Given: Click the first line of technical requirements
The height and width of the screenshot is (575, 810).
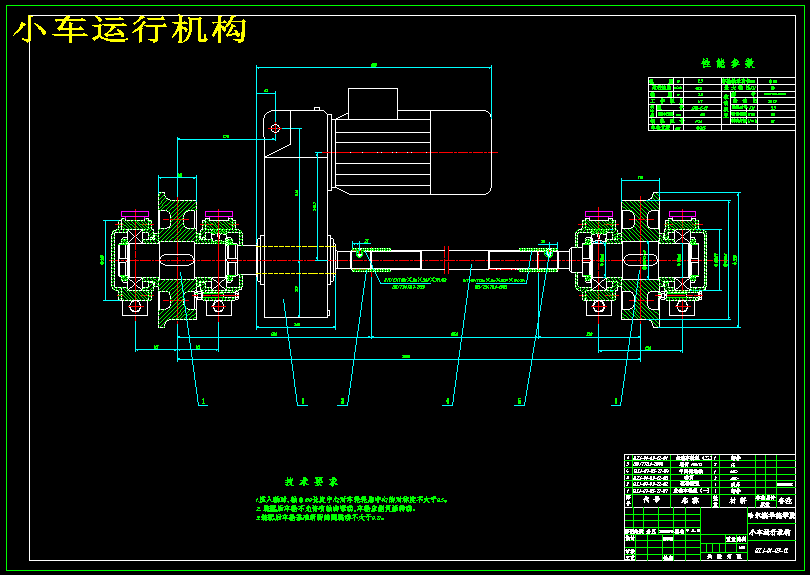Looking at the screenshot, I should point(351,500).
